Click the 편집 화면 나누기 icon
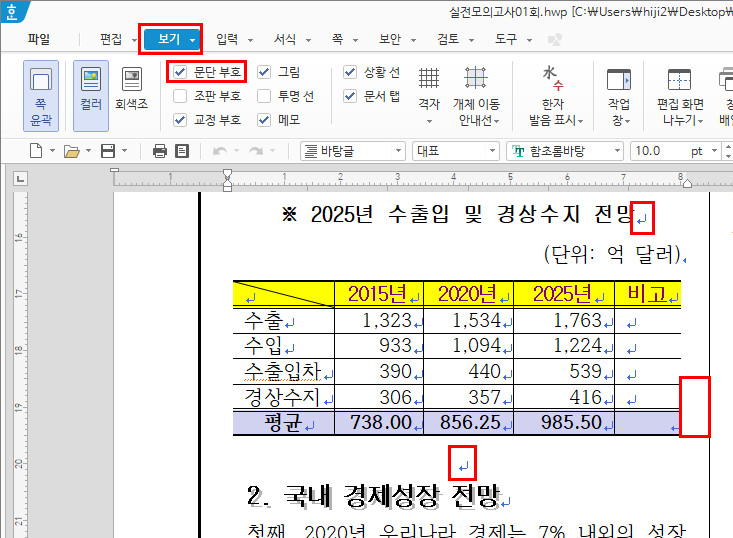 679,79
